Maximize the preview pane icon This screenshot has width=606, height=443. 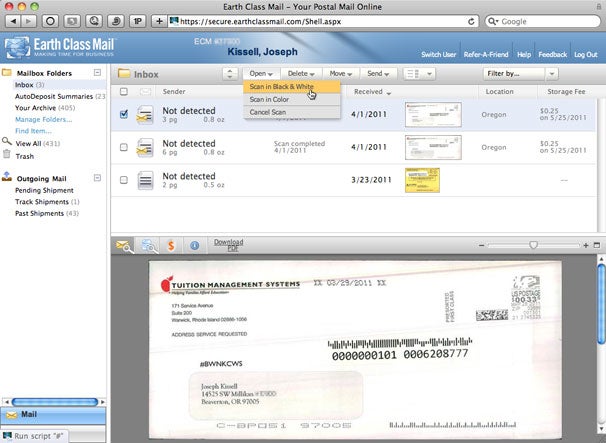(597, 245)
